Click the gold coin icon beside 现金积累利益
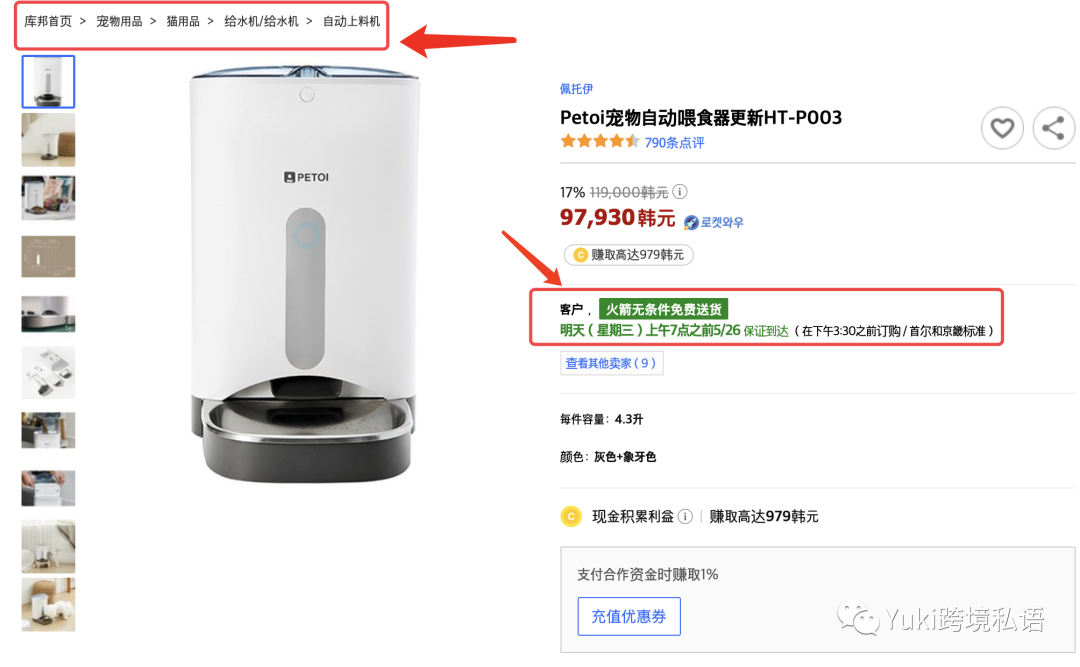 click(571, 517)
